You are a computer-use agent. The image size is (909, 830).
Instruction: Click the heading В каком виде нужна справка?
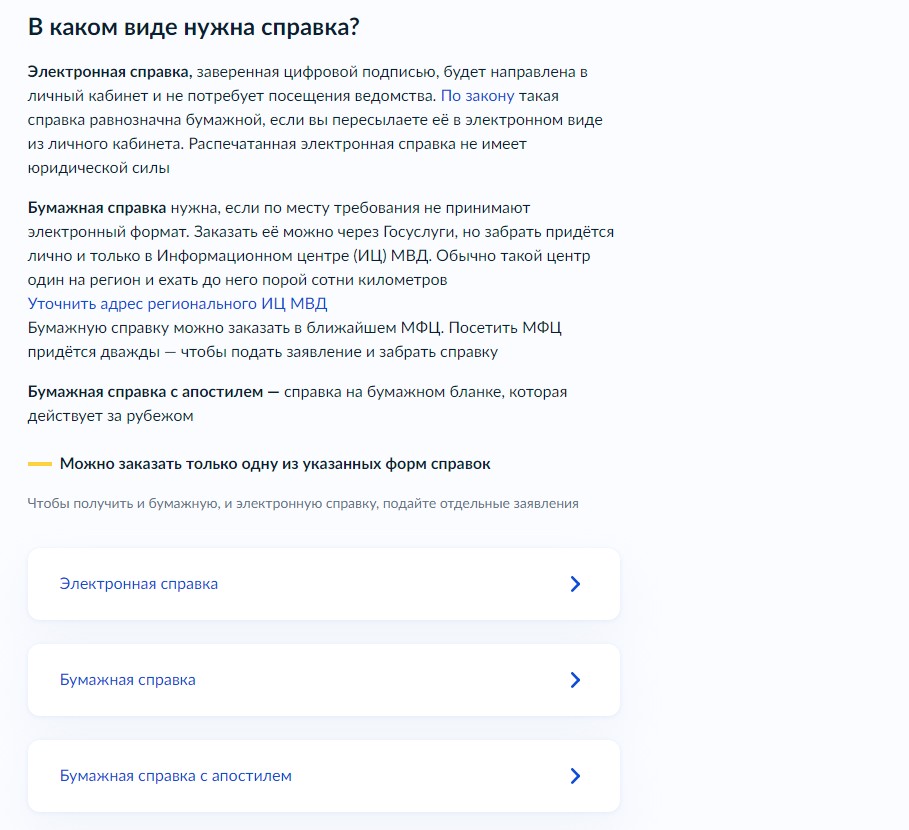193,28
